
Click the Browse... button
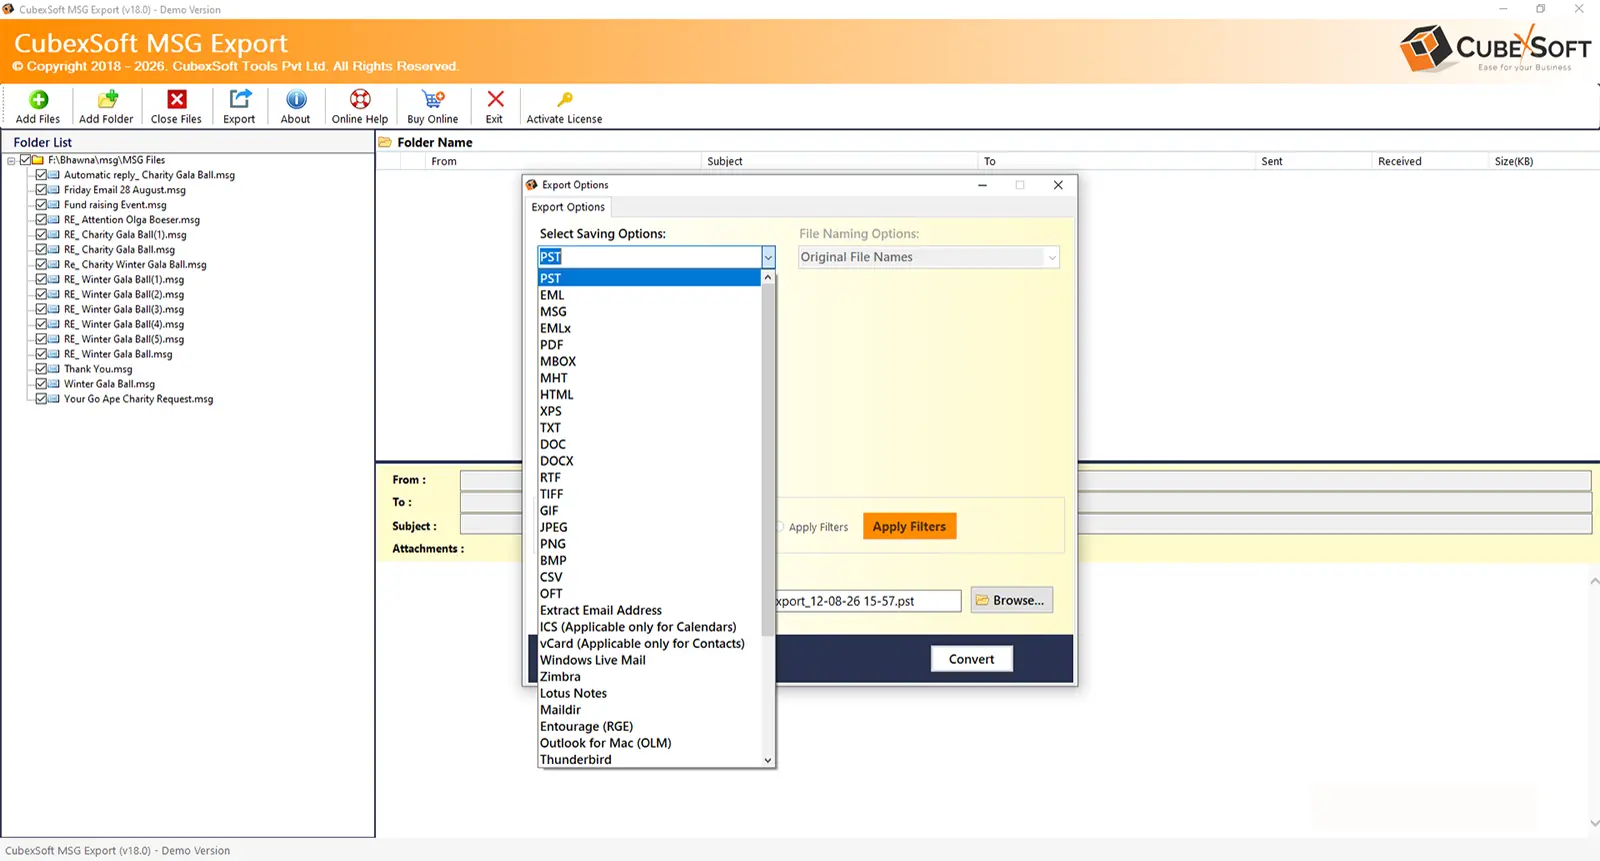(1011, 600)
